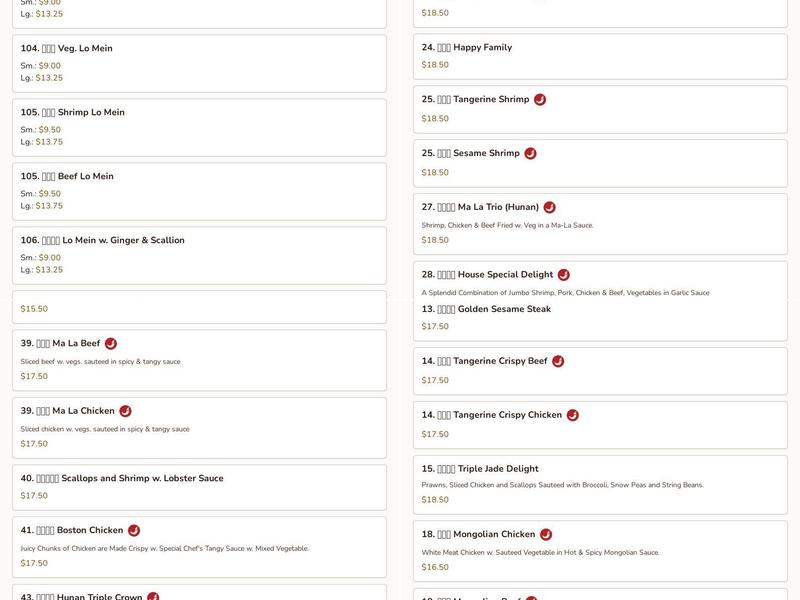Select the Happy Family entree

click(x=482, y=48)
